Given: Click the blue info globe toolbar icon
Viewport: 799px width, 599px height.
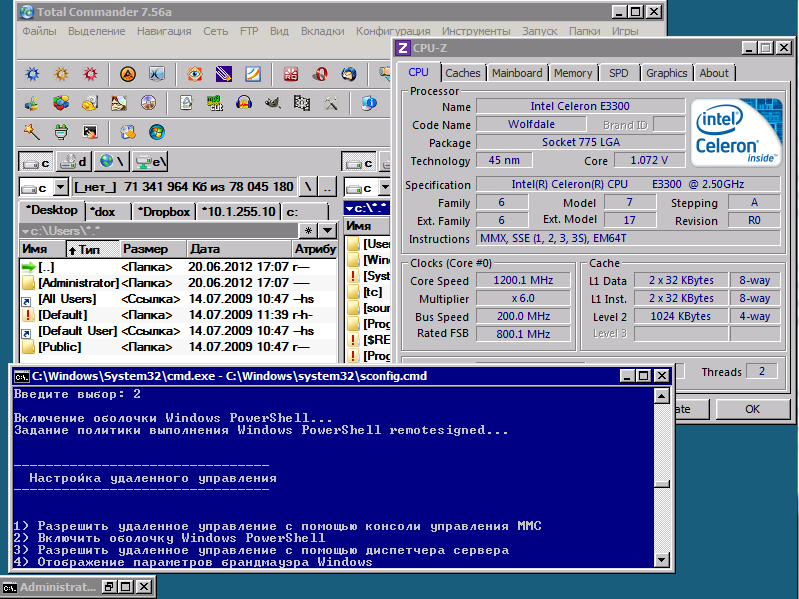Looking at the screenshot, I should coord(369,103).
